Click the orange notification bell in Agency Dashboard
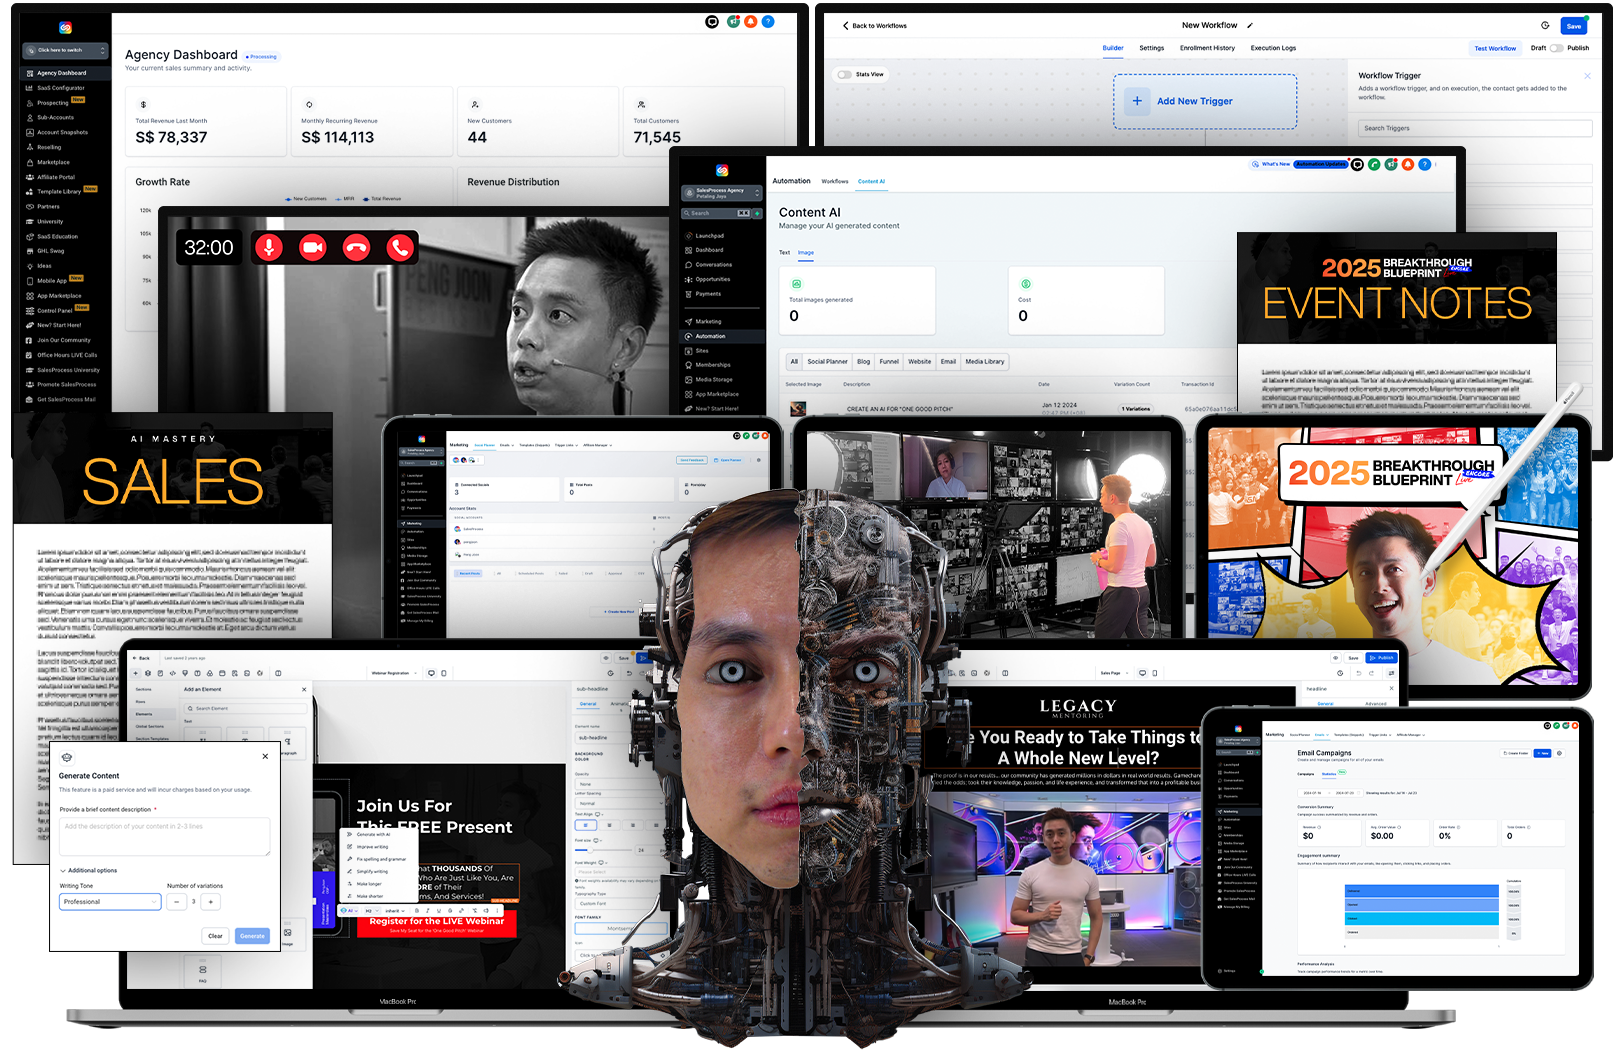The image size is (1623, 1053). point(750,21)
